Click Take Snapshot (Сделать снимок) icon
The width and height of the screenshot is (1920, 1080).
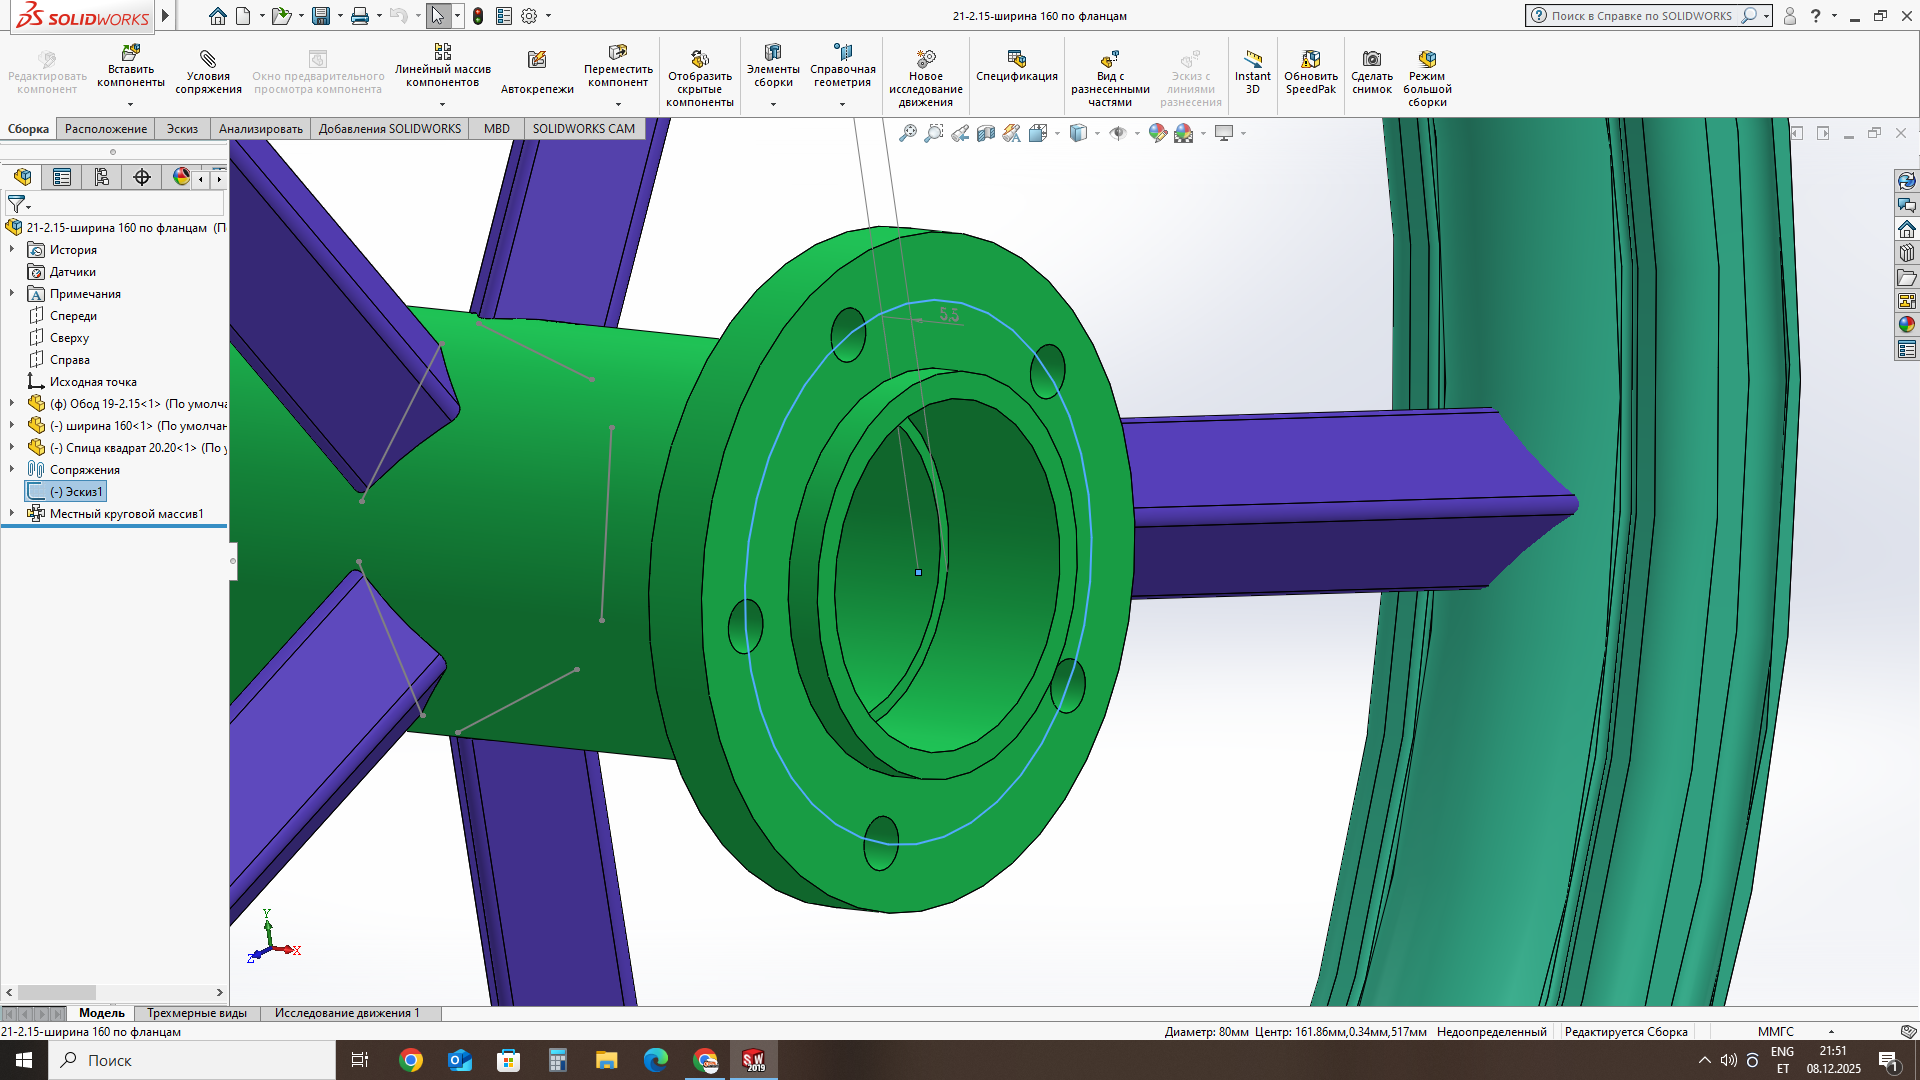pos(1371,59)
